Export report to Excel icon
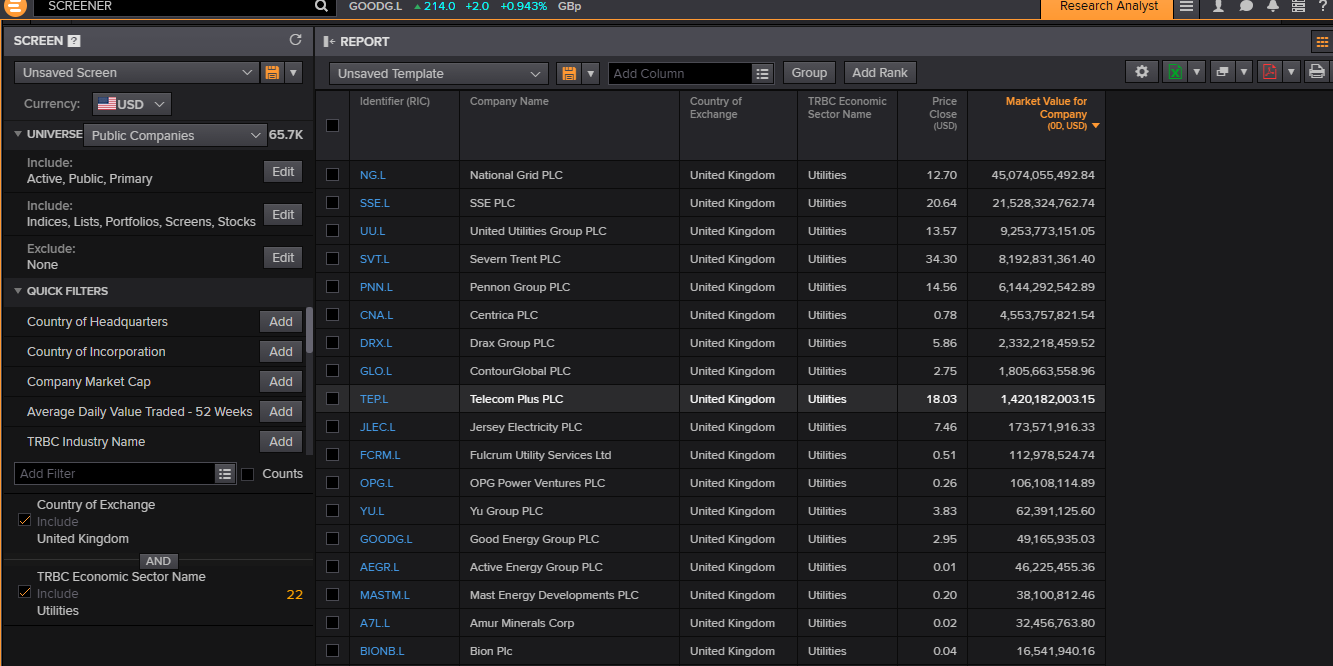The width and height of the screenshot is (1333, 666). 1175,72
